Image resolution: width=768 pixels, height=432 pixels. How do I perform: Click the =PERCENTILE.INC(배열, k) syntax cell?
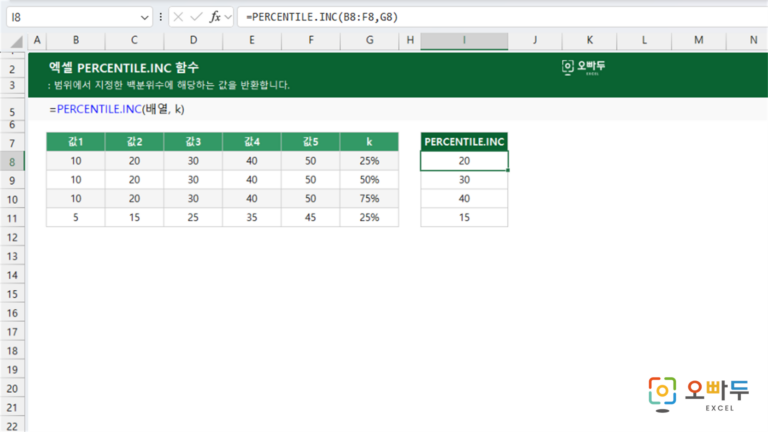[117, 109]
